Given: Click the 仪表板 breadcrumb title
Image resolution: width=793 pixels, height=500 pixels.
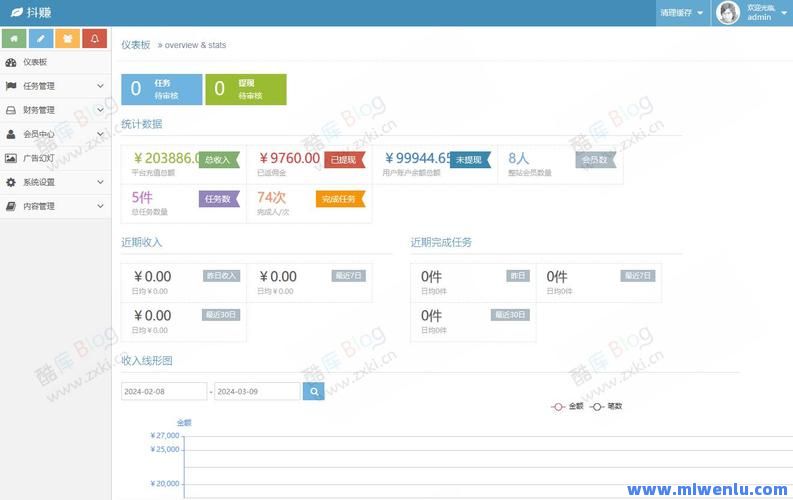Looking at the screenshot, I should [136, 45].
